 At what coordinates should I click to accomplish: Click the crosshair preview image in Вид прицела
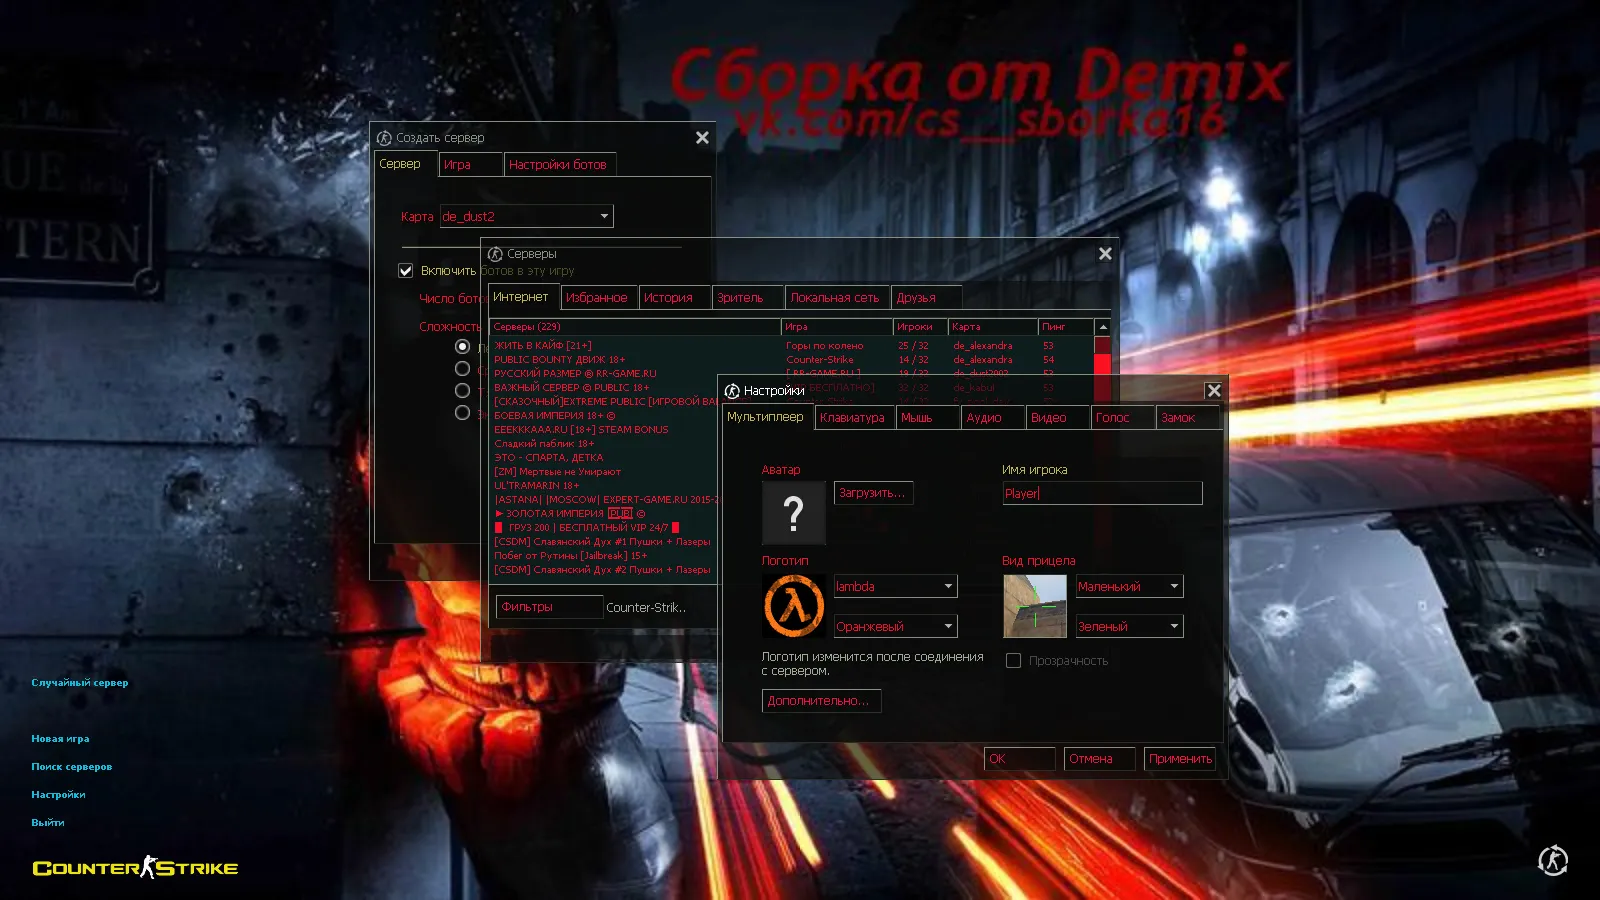(x=1034, y=606)
